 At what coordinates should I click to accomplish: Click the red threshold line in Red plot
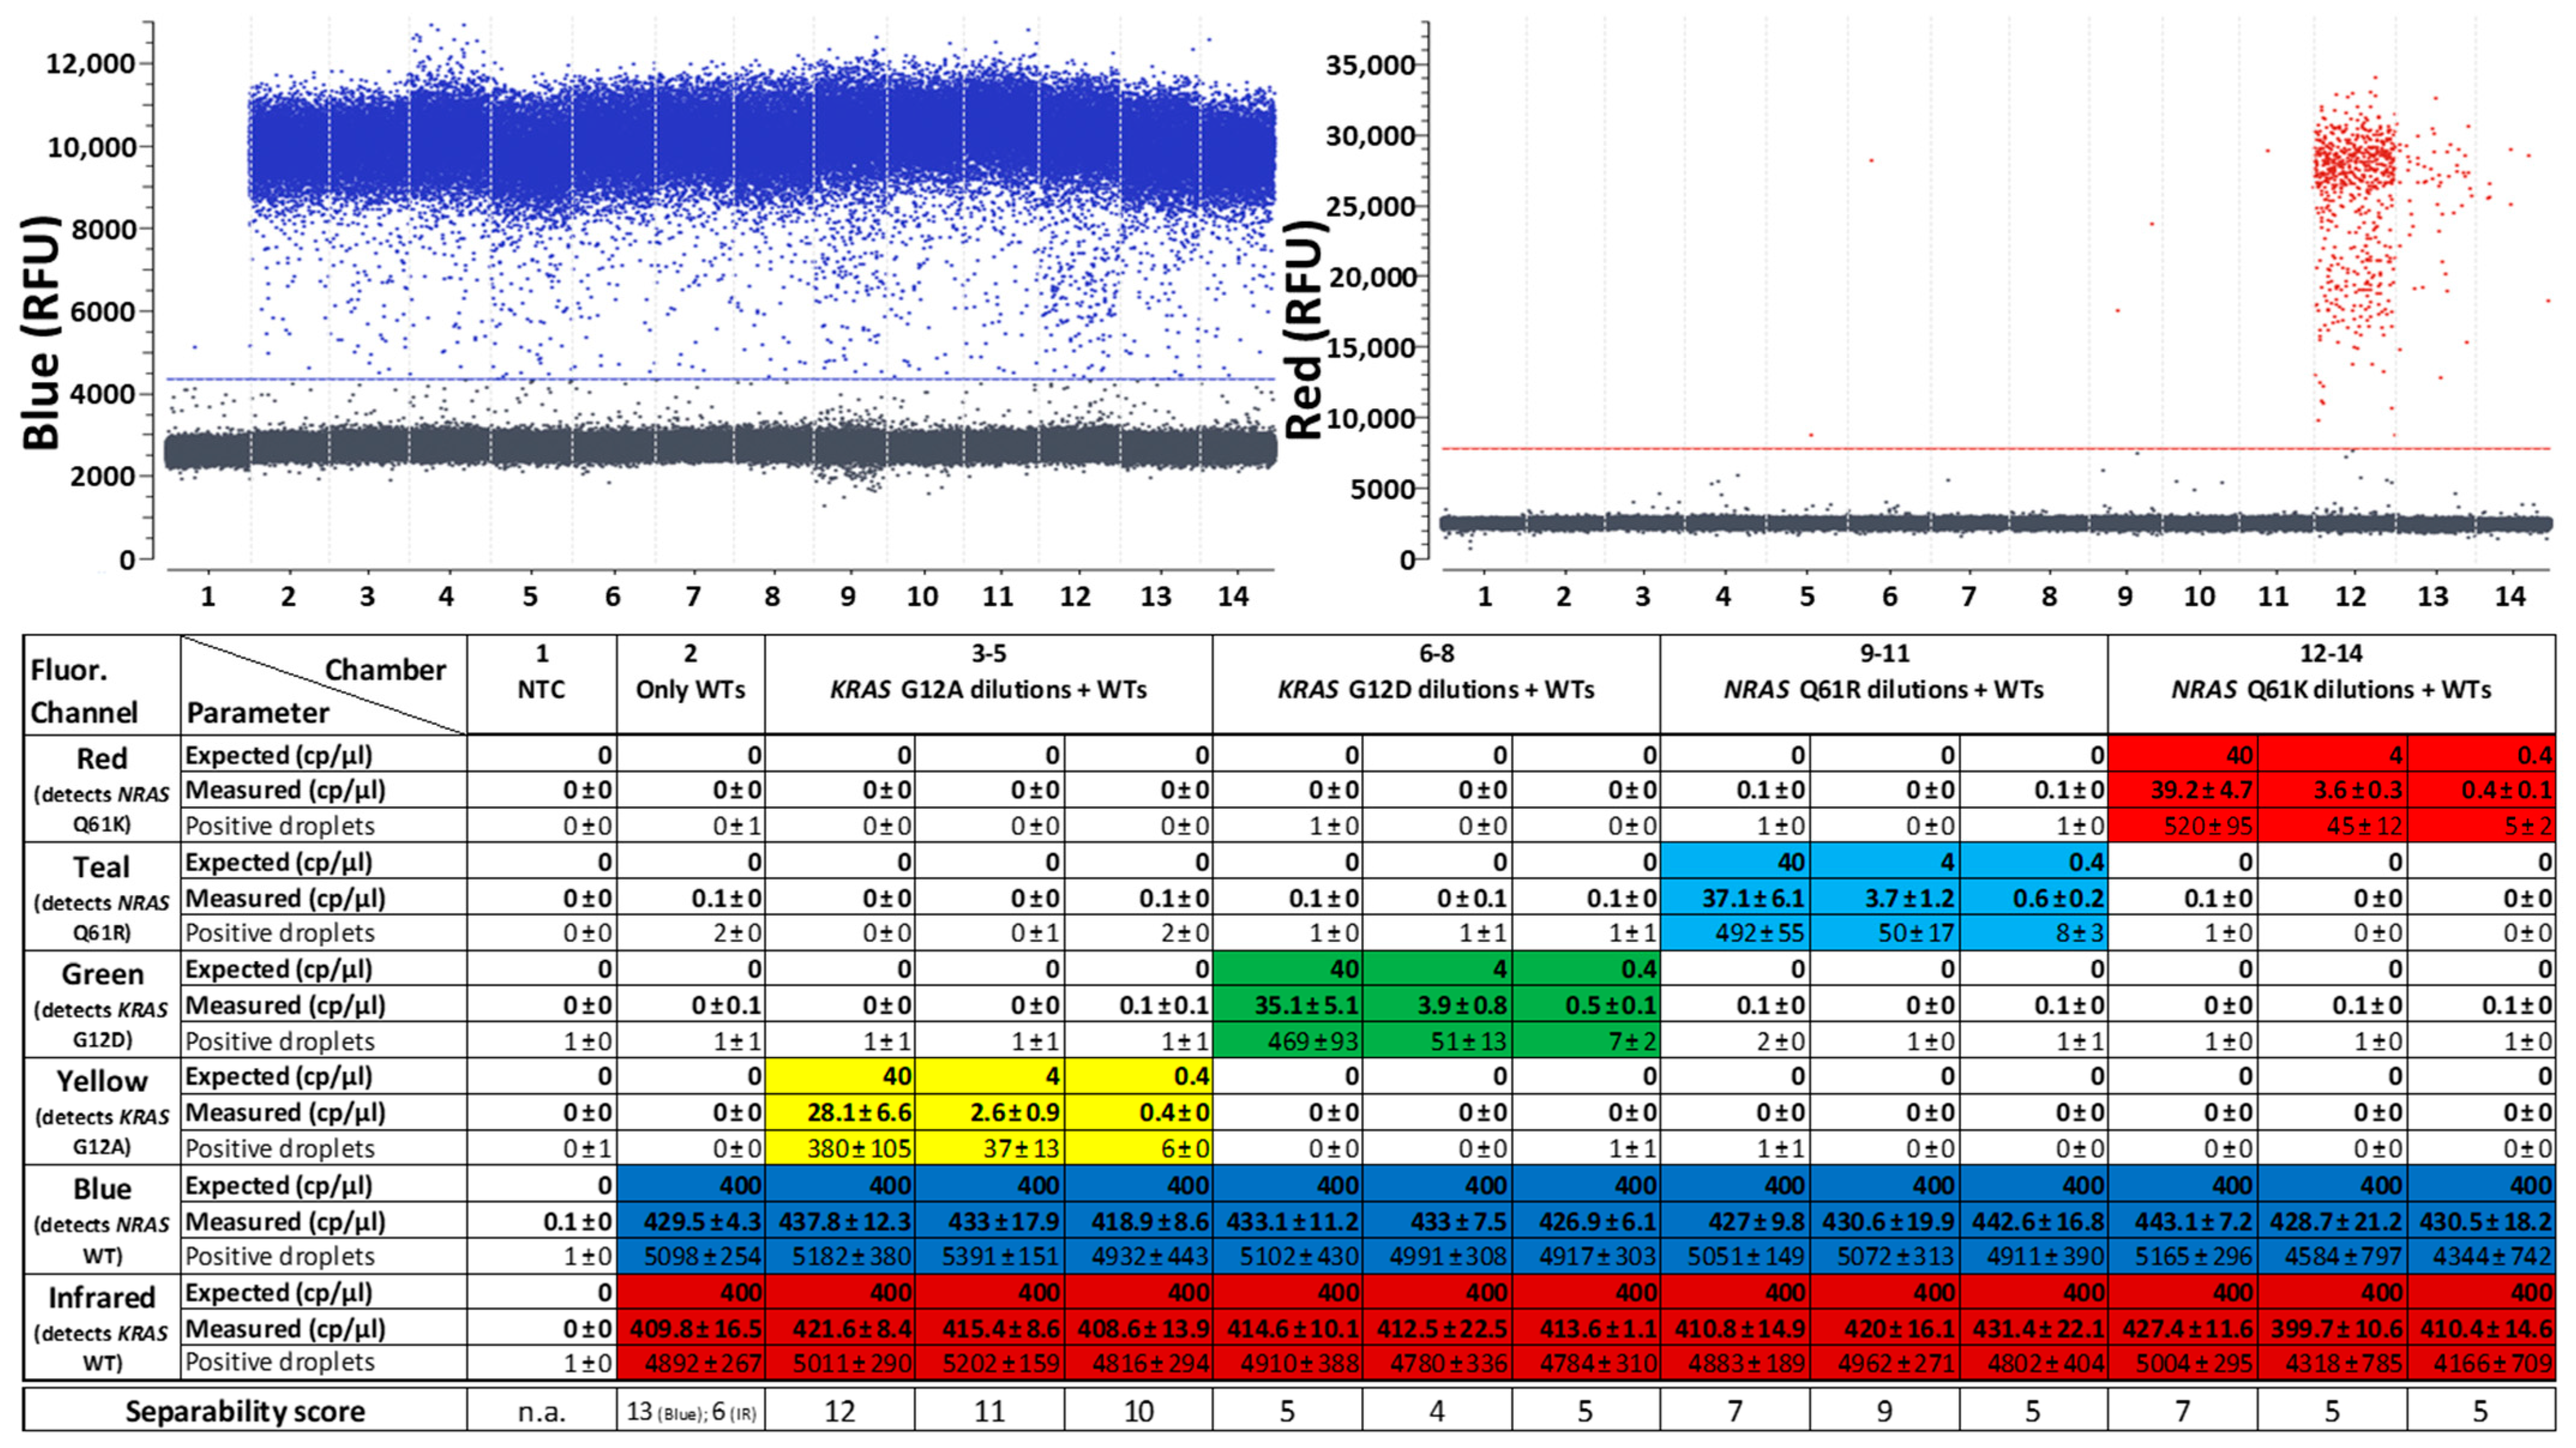1995,448
